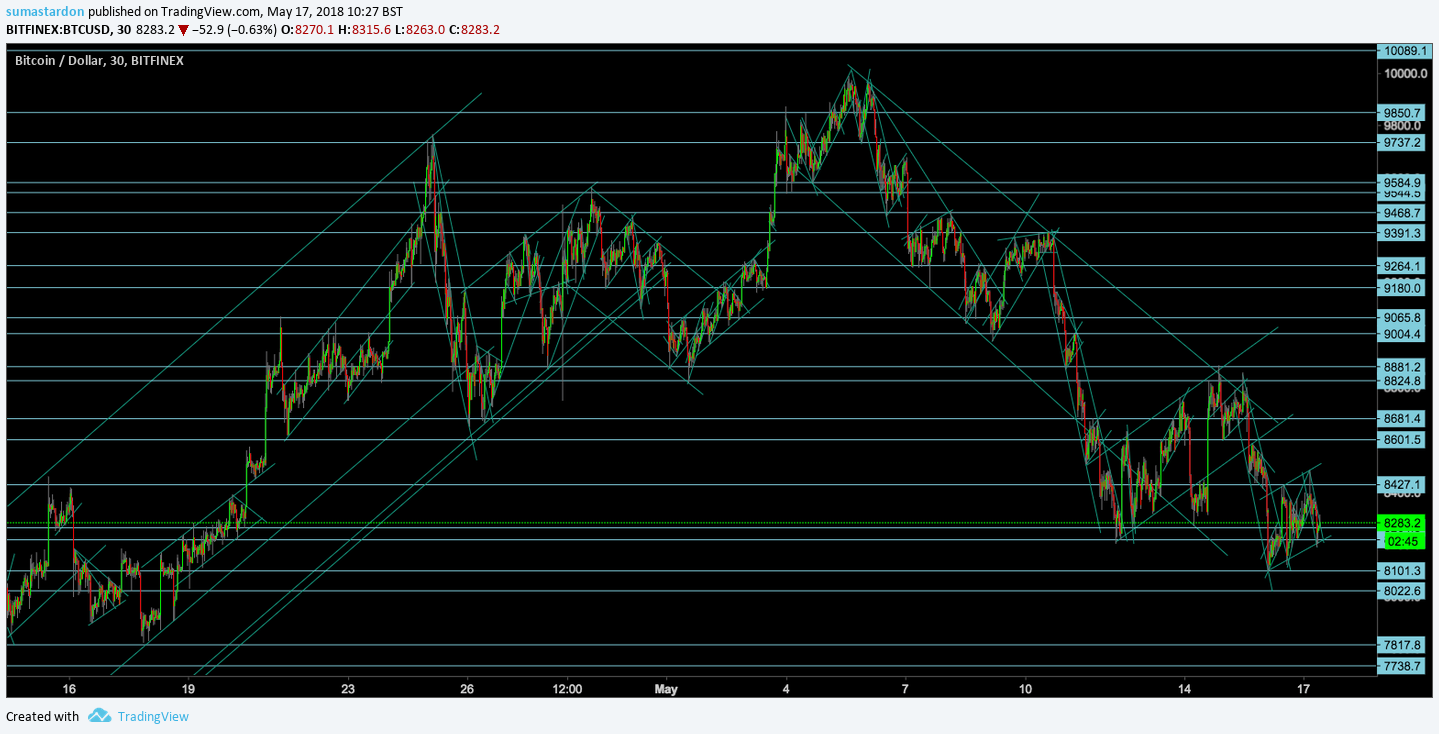Viewport: 1439px width, 734px height.
Task: Click the 4 date on time axis
Action: click(x=786, y=689)
